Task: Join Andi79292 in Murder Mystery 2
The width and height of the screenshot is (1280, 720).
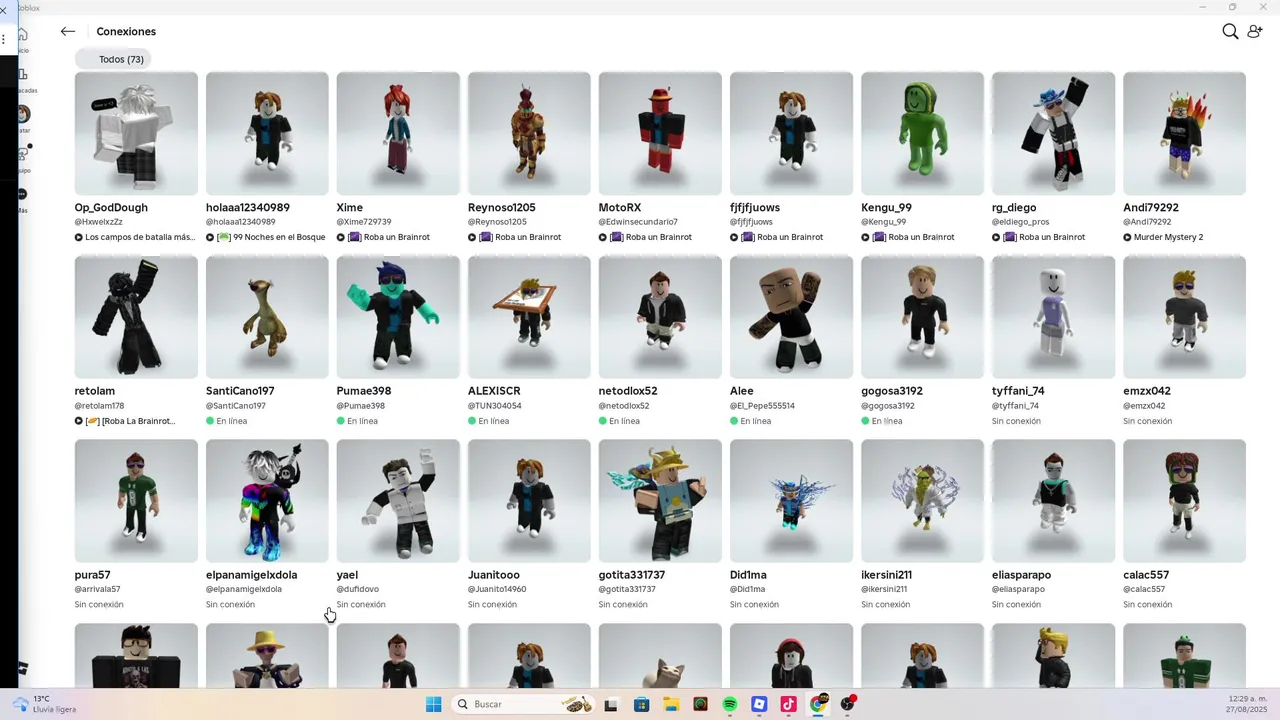Action: (1163, 238)
